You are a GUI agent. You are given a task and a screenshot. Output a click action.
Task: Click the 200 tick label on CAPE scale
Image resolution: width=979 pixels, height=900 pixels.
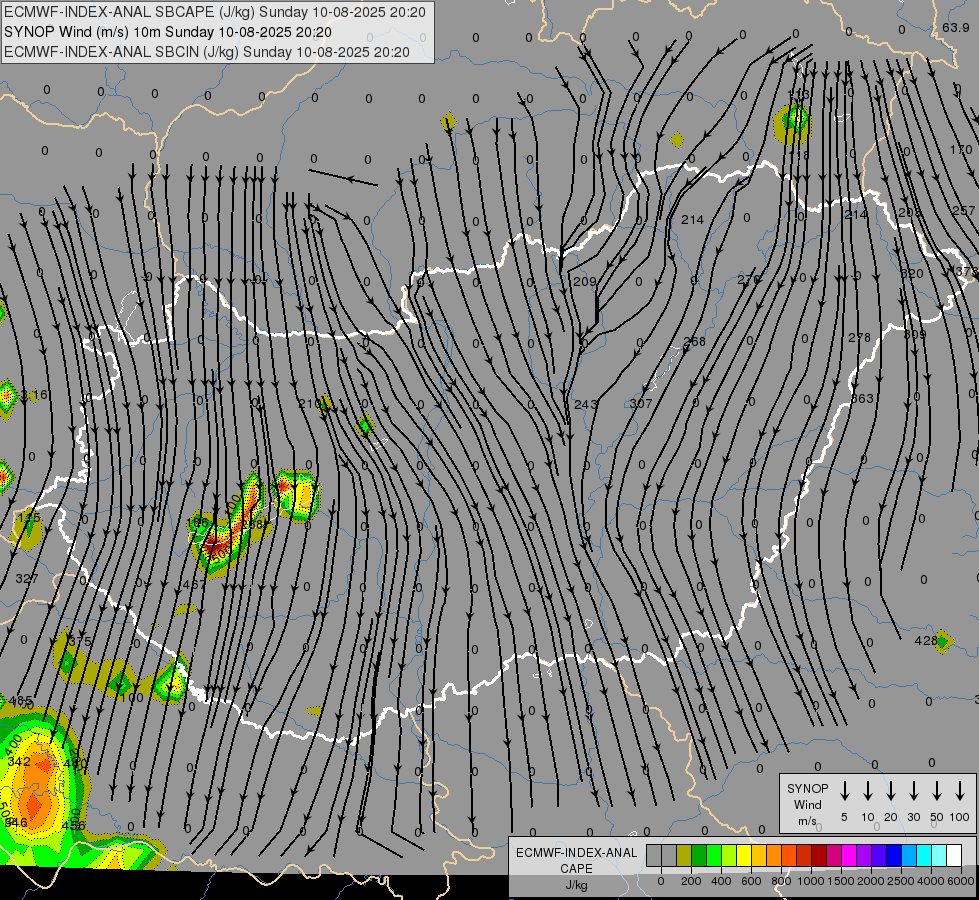click(x=691, y=881)
